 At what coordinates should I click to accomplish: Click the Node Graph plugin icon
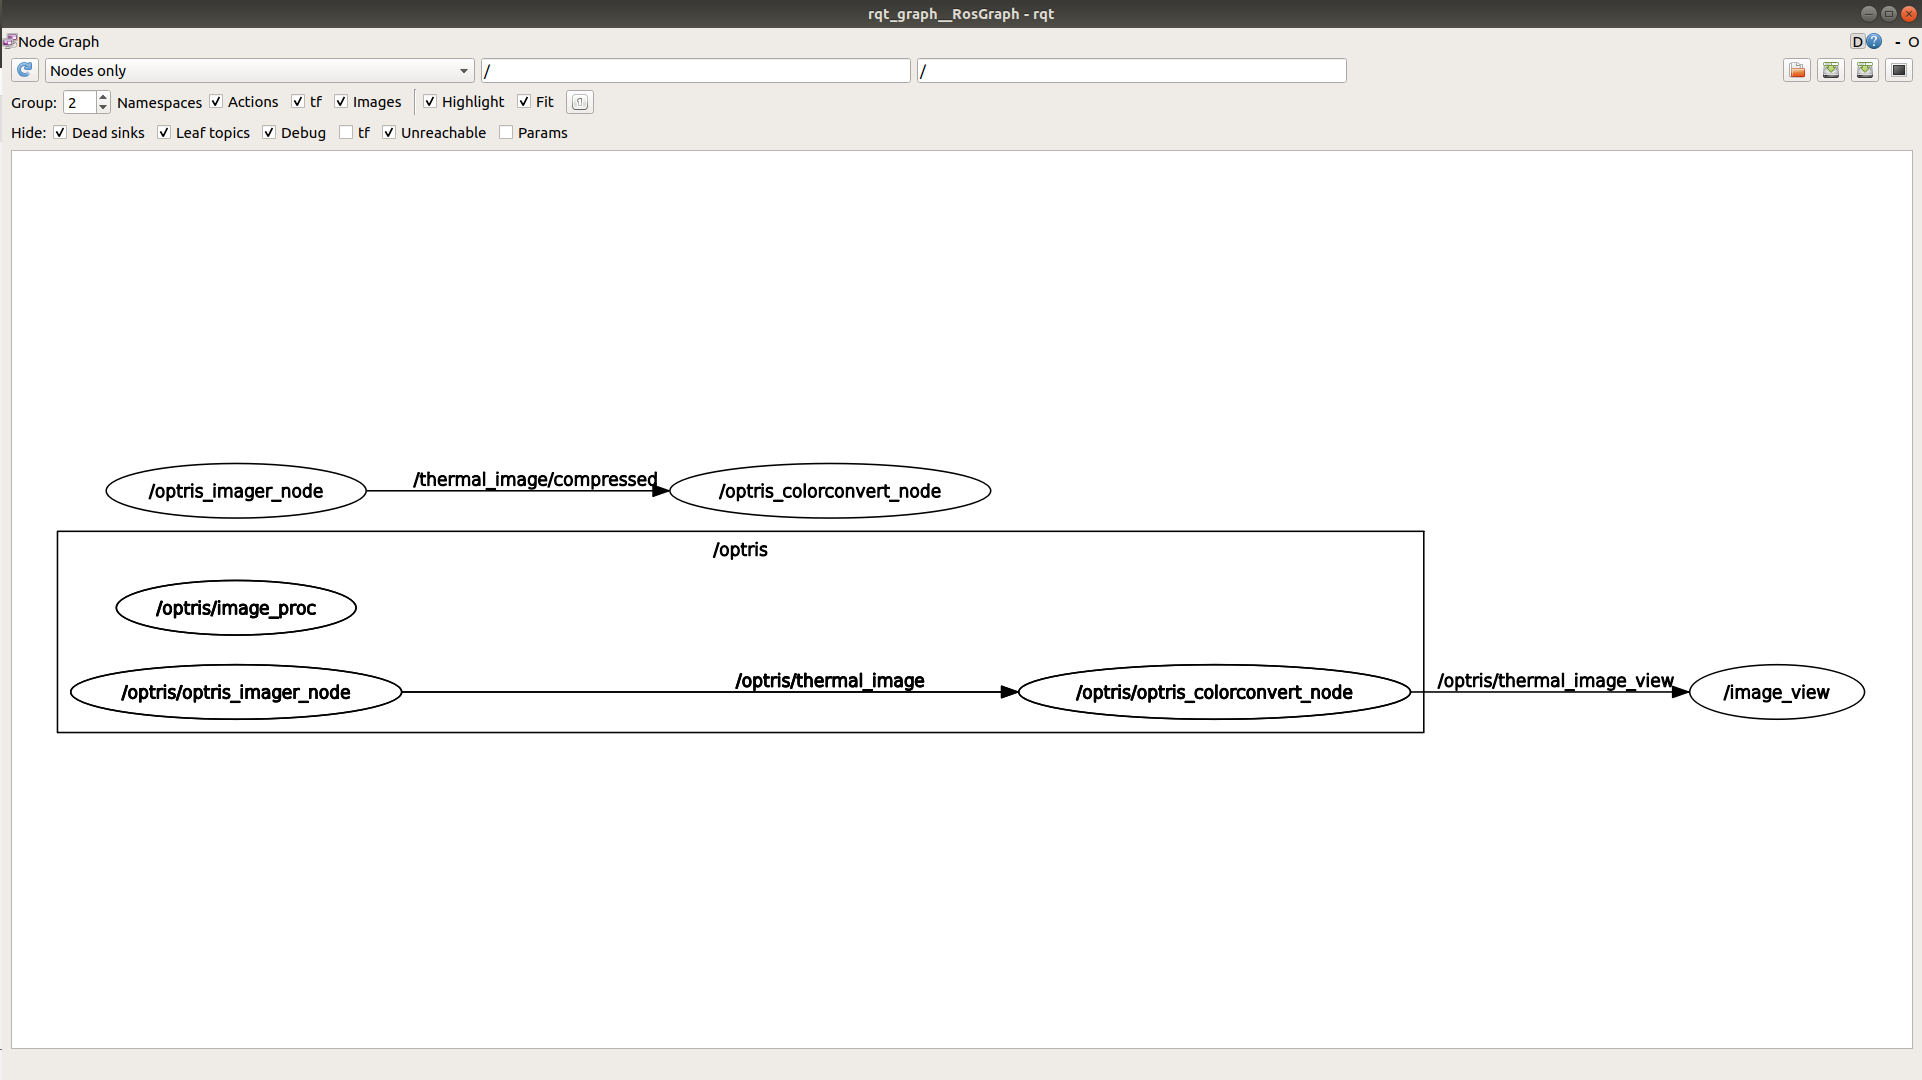pyautogui.click(x=9, y=41)
